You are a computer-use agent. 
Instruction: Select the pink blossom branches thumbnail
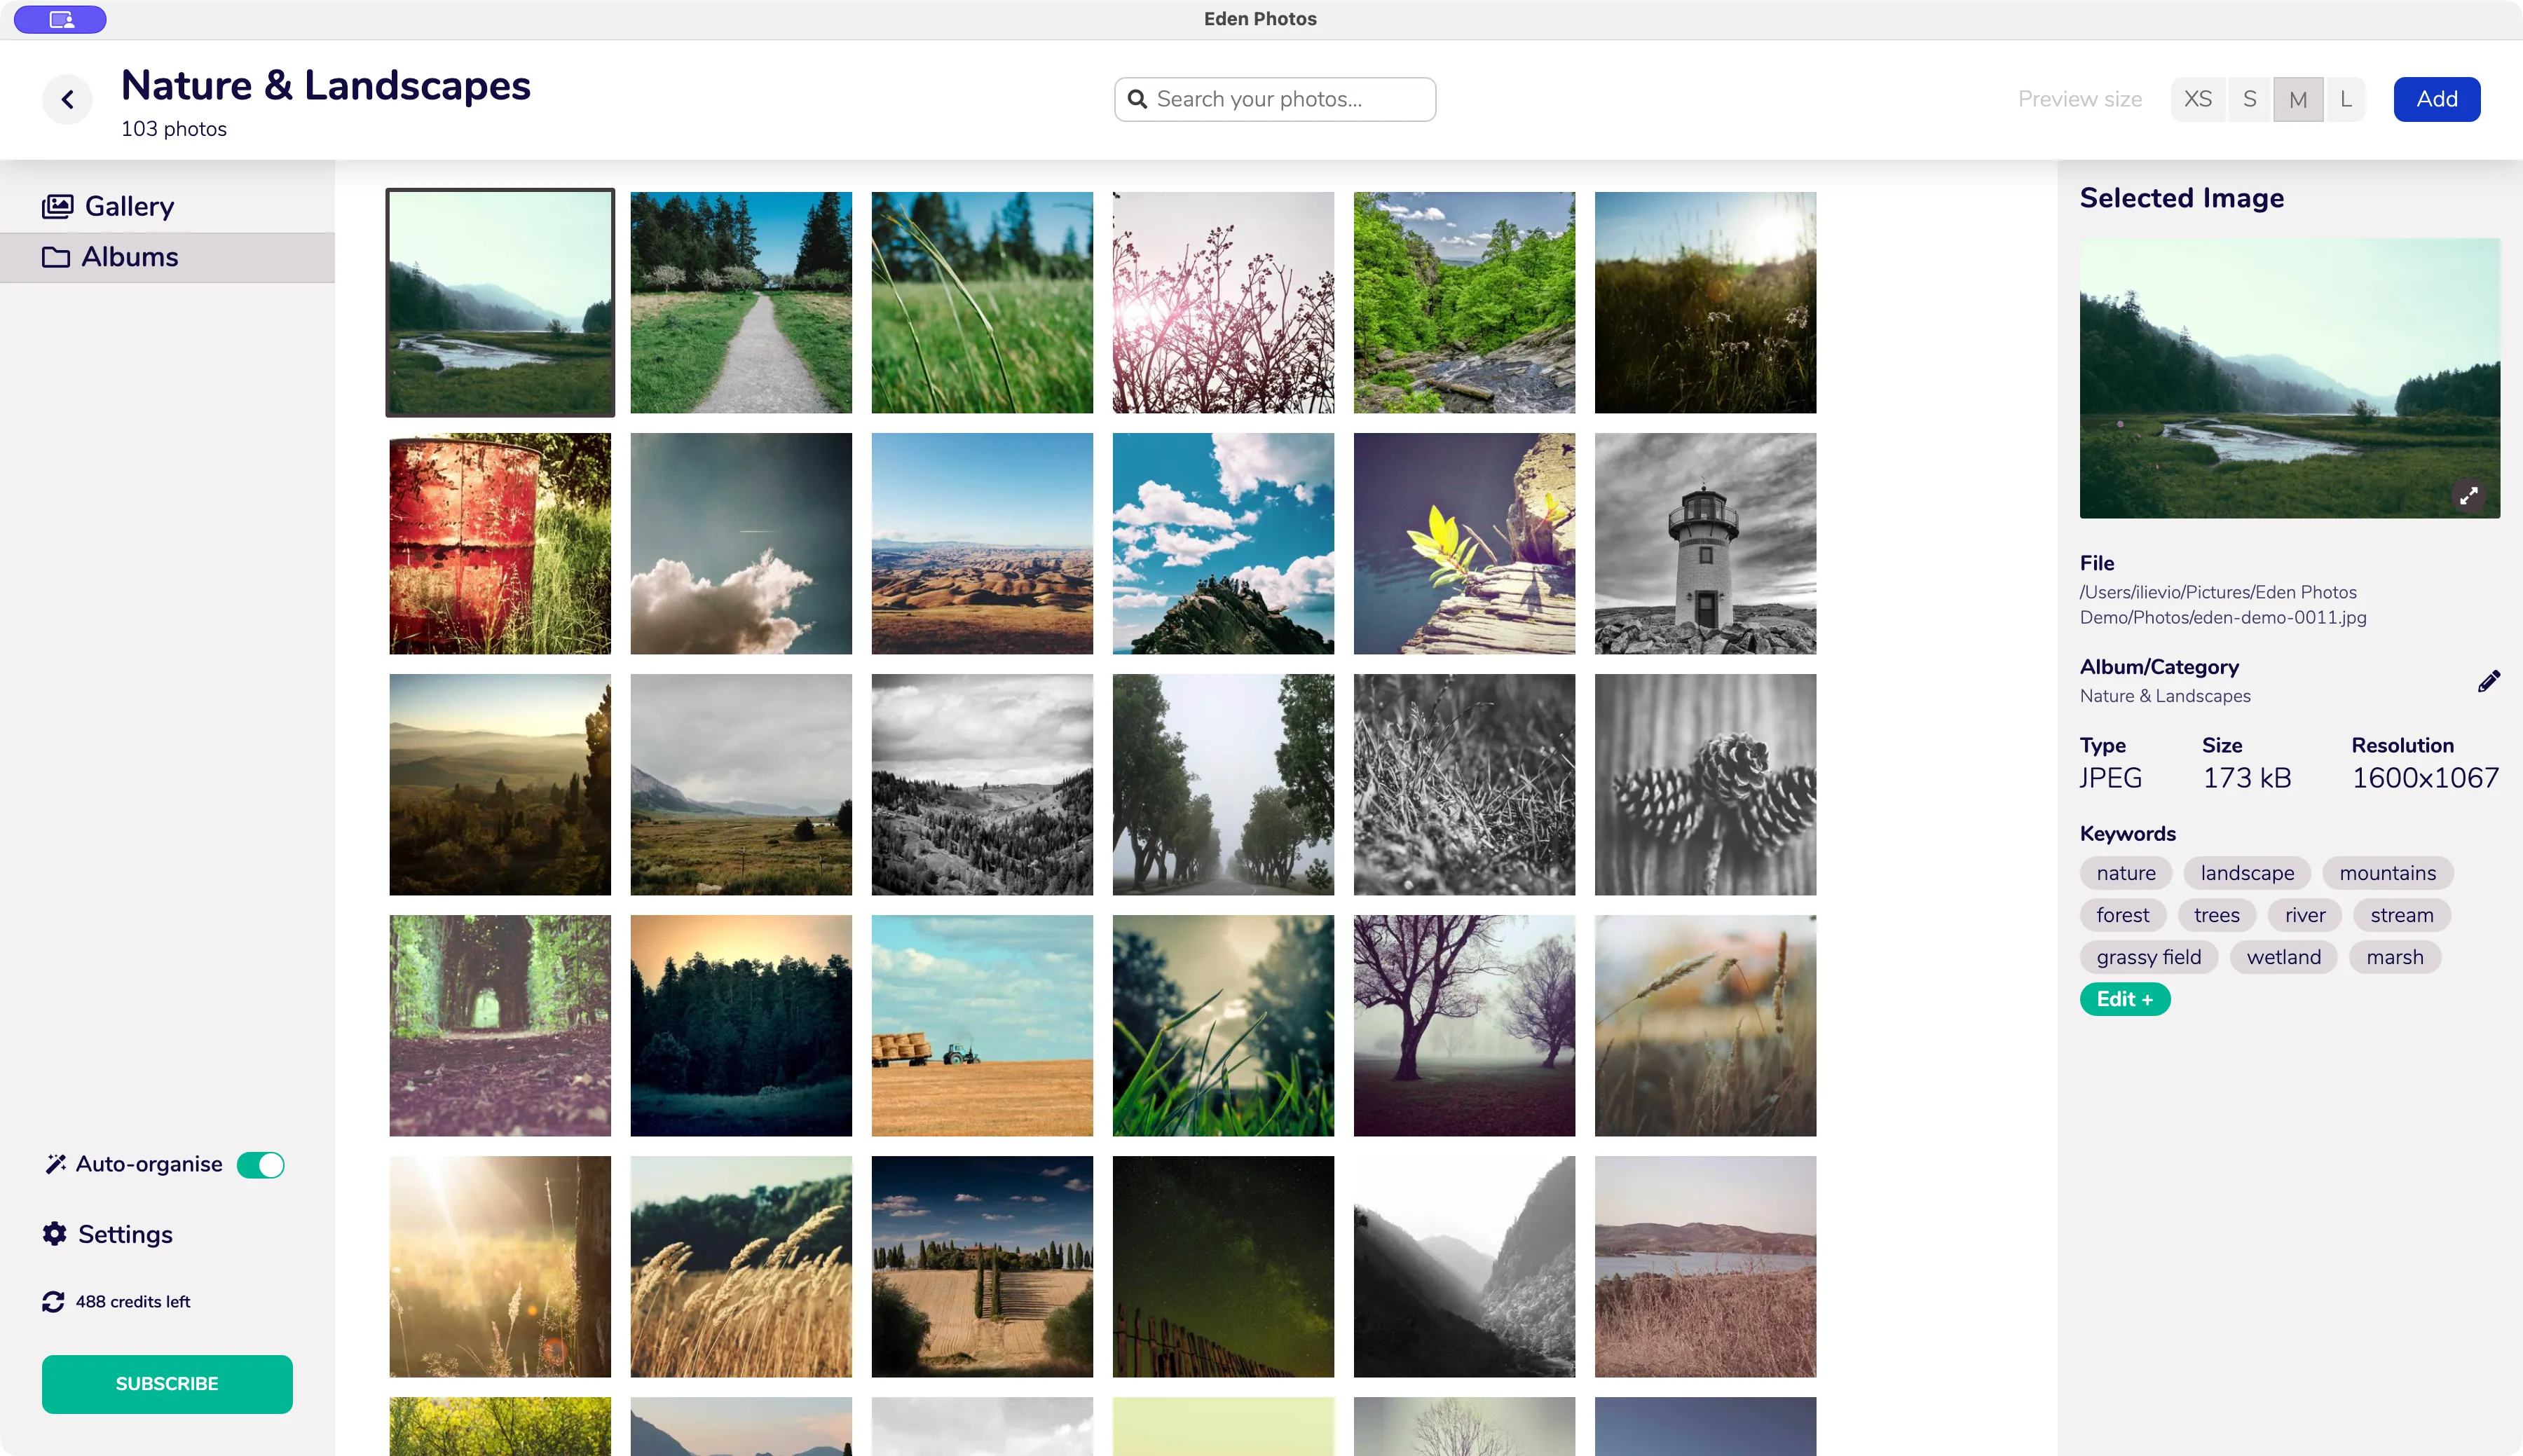click(x=1223, y=302)
